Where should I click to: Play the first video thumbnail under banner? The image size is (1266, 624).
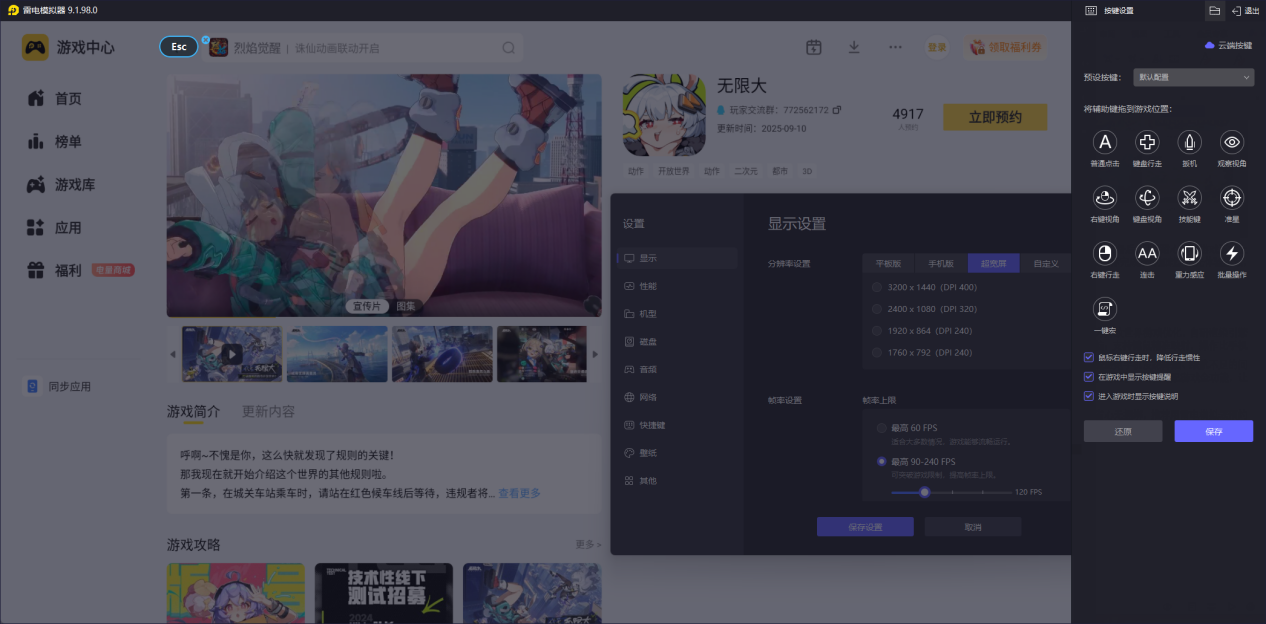(x=231, y=353)
